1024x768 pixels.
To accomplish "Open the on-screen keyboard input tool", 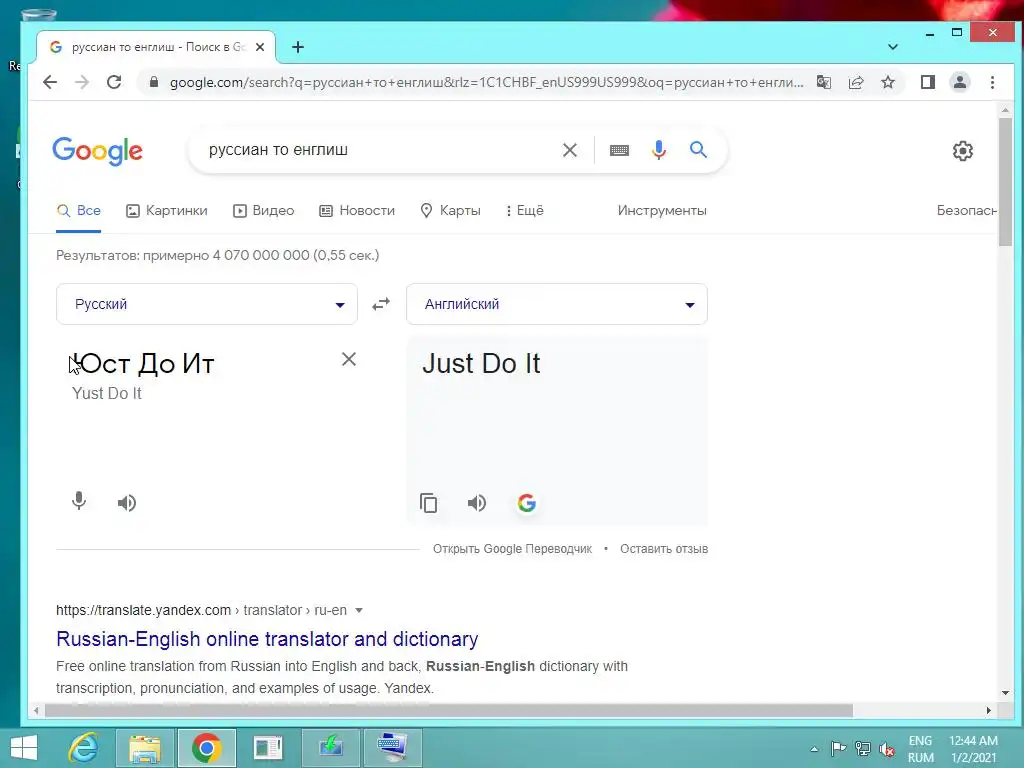I will tap(619, 150).
